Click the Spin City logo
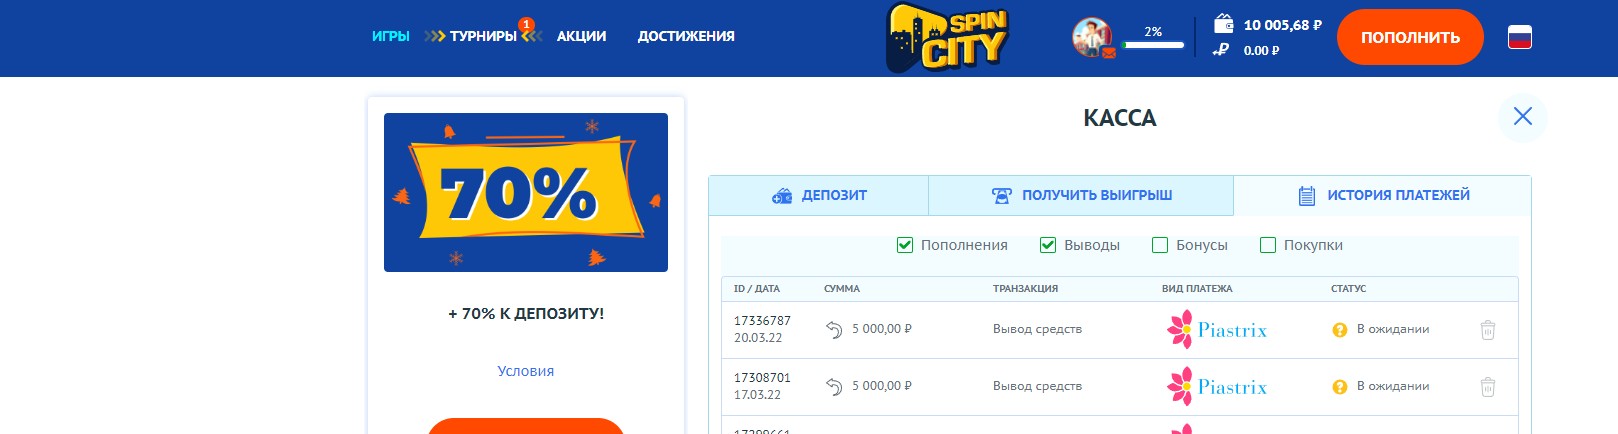 click(x=947, y=38)
